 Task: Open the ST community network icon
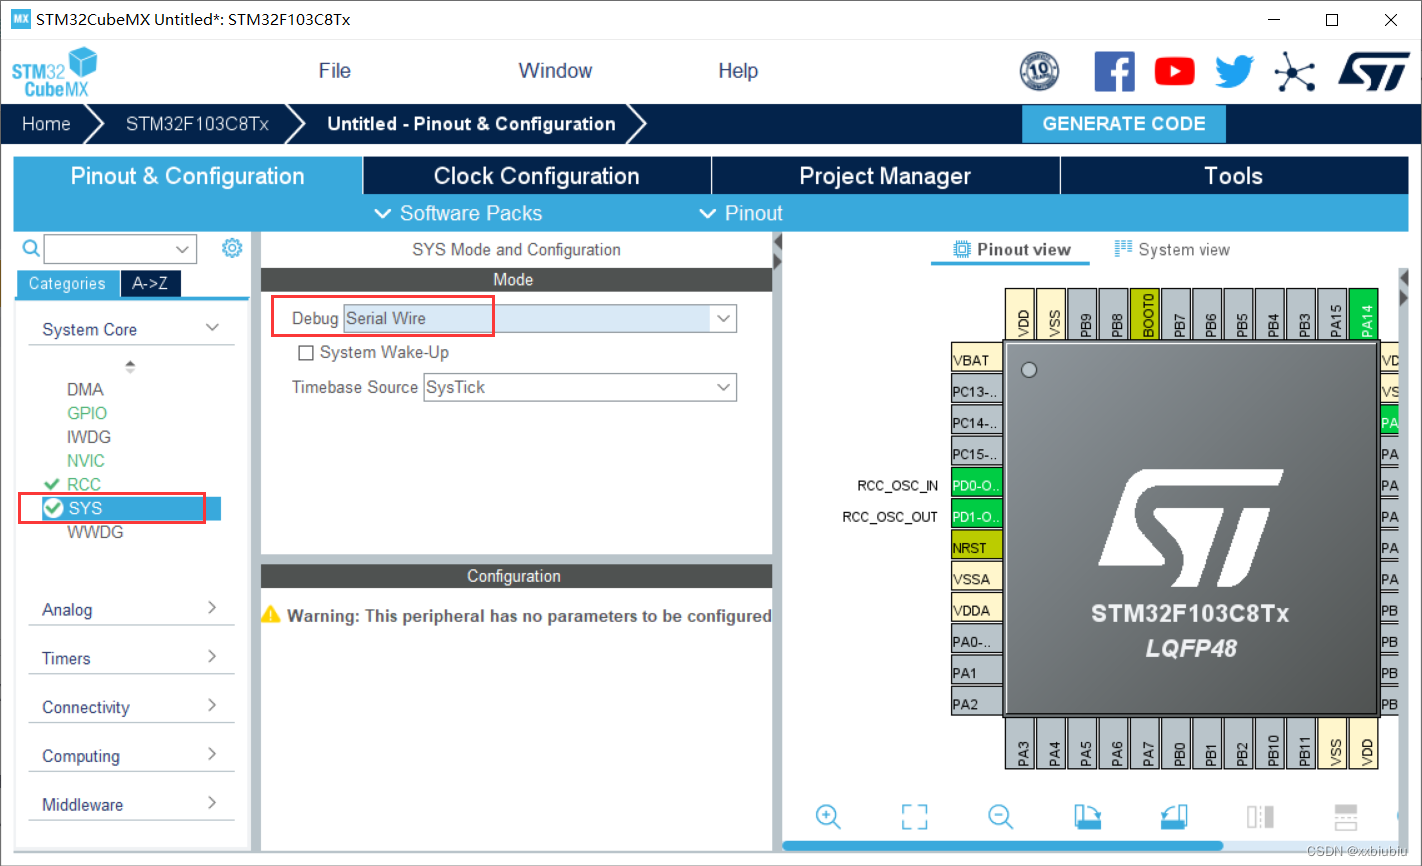(x=1294, y=71)
